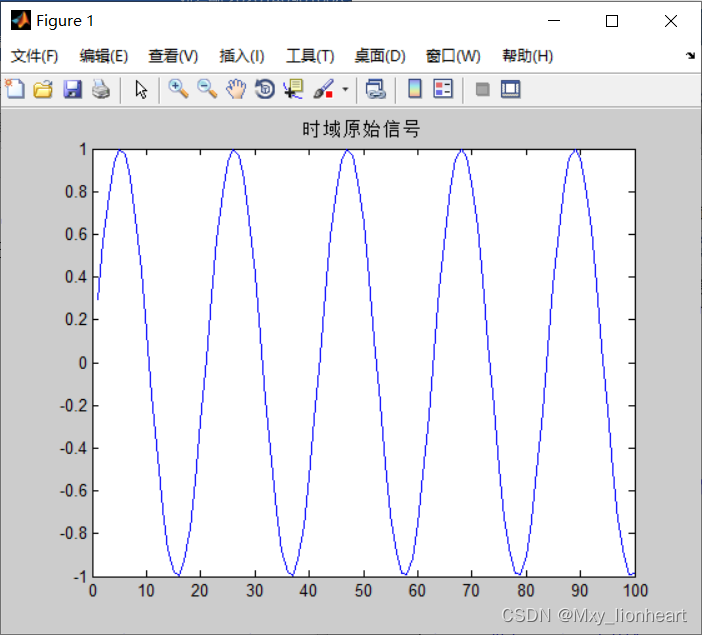702x635 pixels.
Task: Click the Show Plot Tools icon
Action: click(x=510, y=89)
